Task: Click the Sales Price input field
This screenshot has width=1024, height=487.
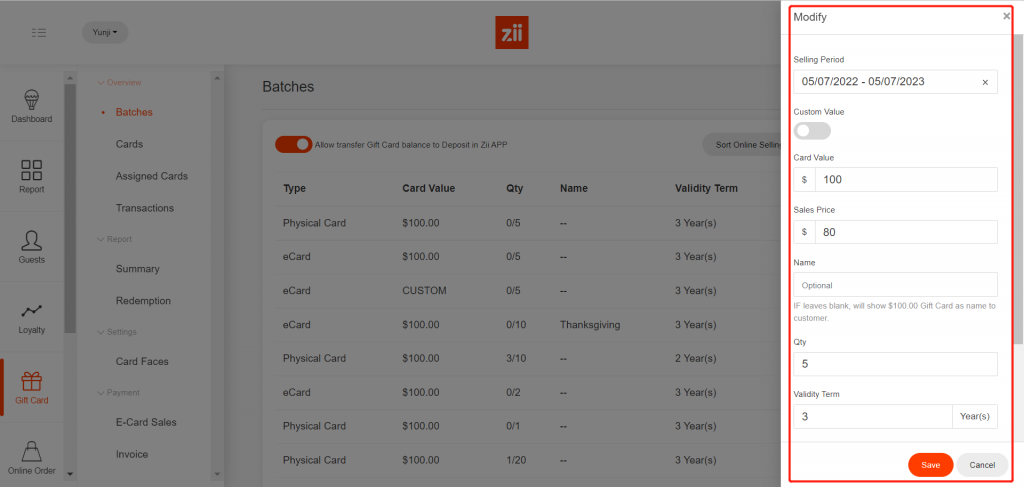Action: coord(905,232)
